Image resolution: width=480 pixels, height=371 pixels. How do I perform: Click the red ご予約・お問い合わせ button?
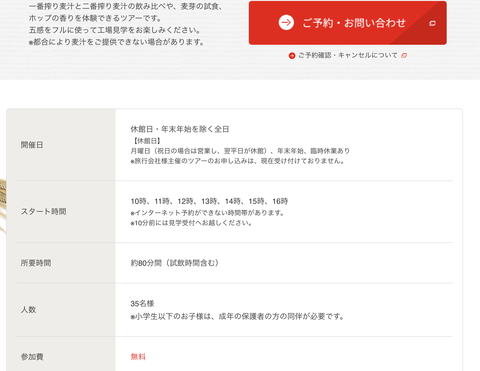[348, 23]
